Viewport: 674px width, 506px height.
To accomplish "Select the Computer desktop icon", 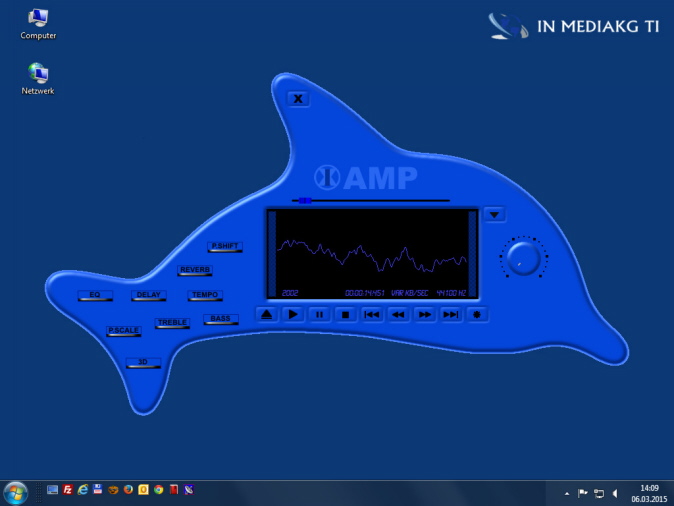I will pos(38,25).
